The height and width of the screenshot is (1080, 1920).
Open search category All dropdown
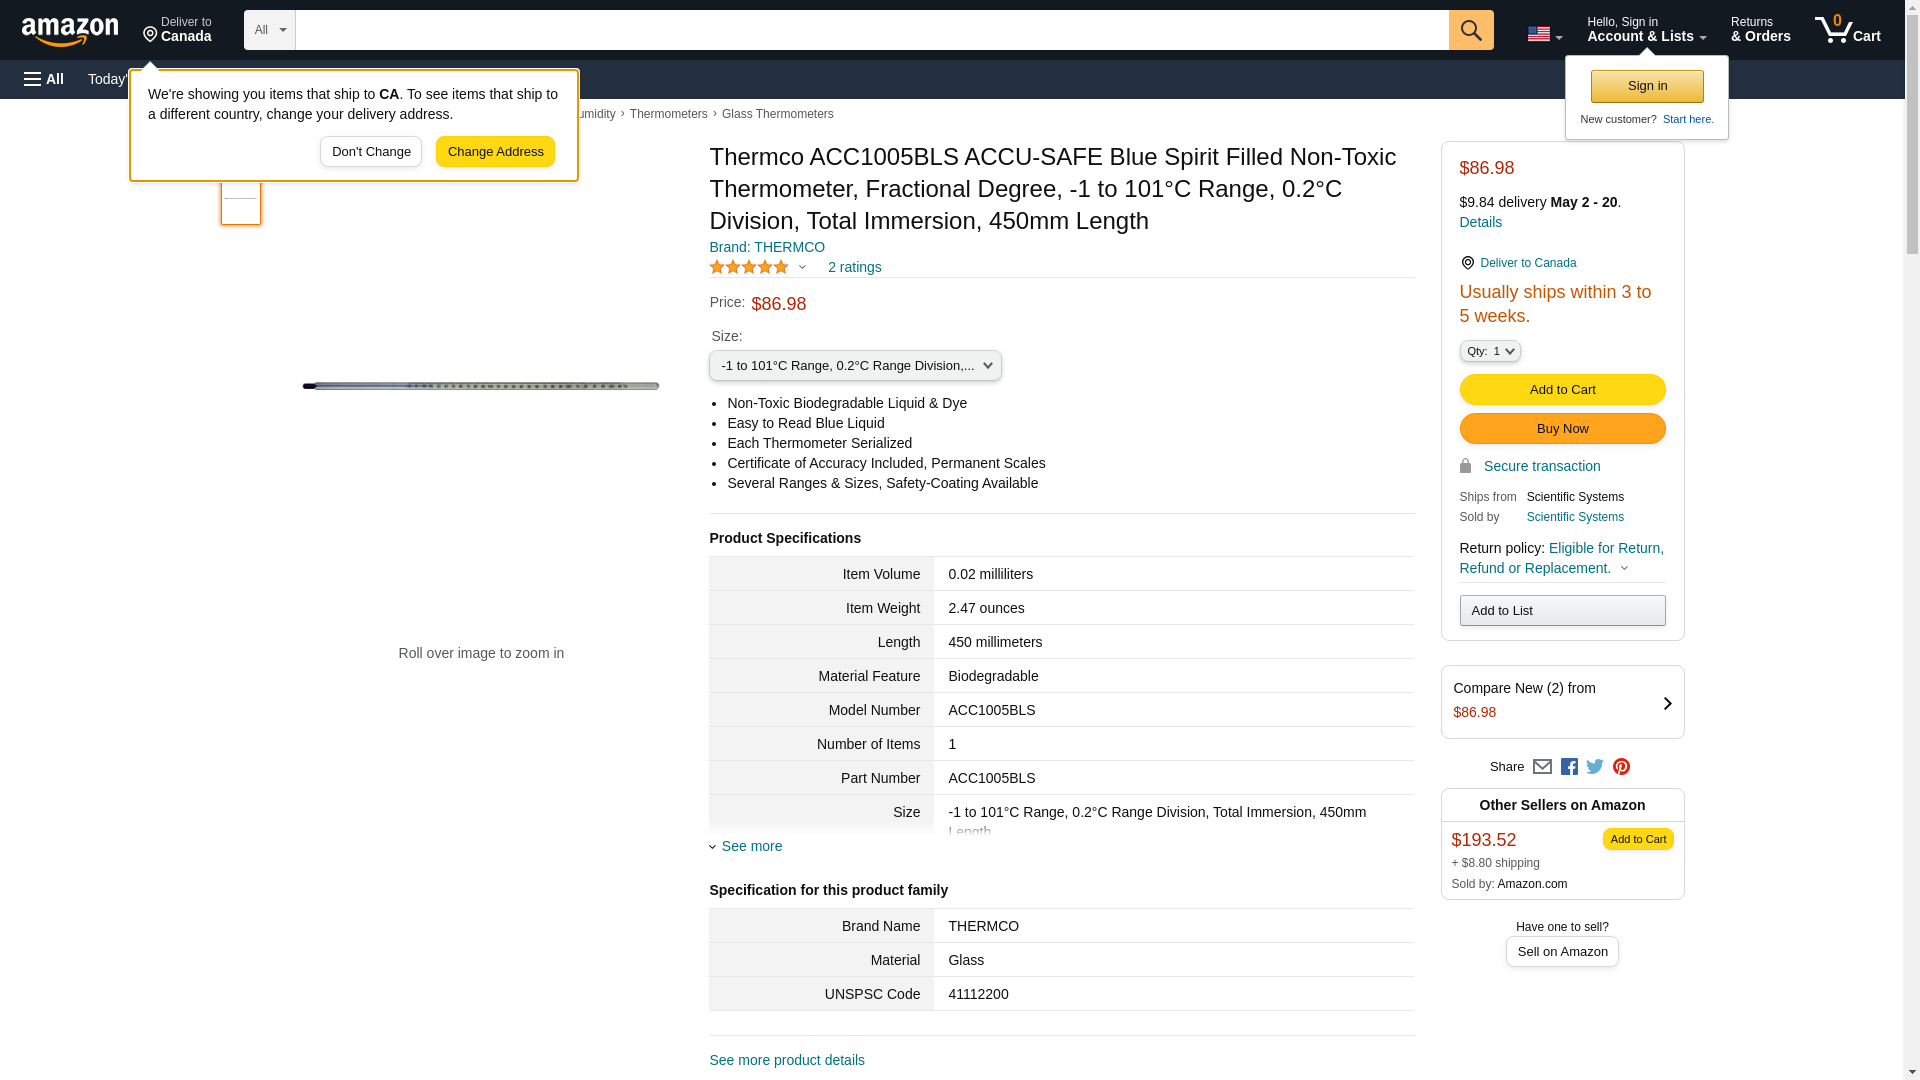click(269, 30)
